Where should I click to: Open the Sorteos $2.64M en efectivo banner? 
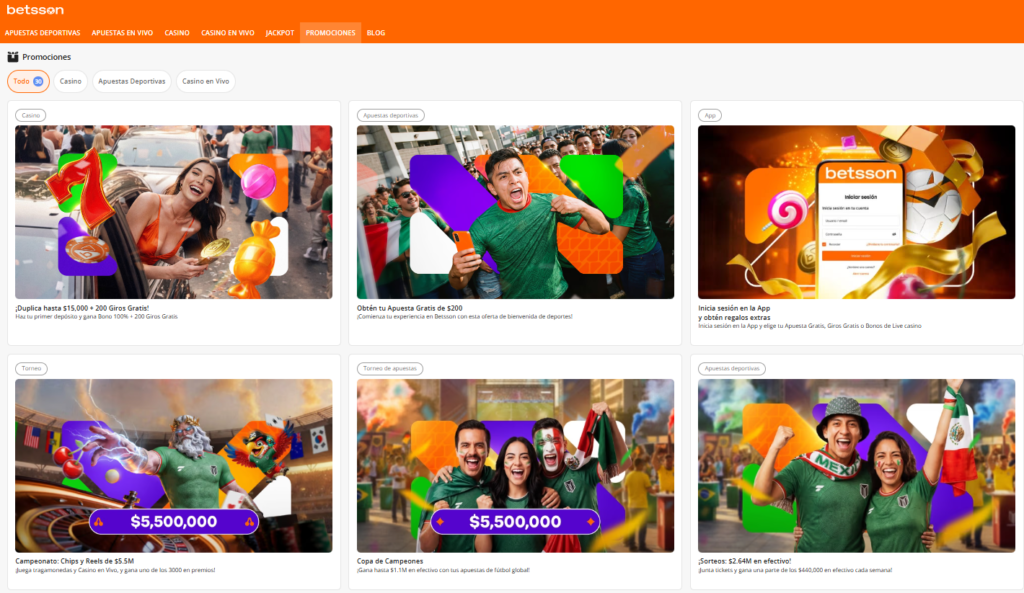pos(856,466)
